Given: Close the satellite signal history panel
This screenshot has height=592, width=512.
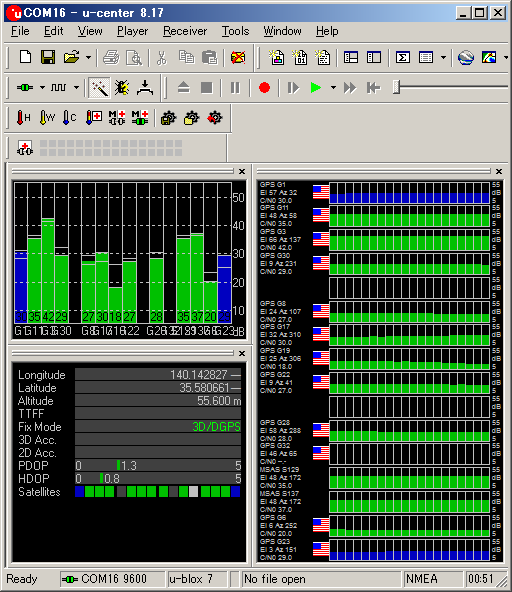Looking at the screenshot, I should pos(499,171).
